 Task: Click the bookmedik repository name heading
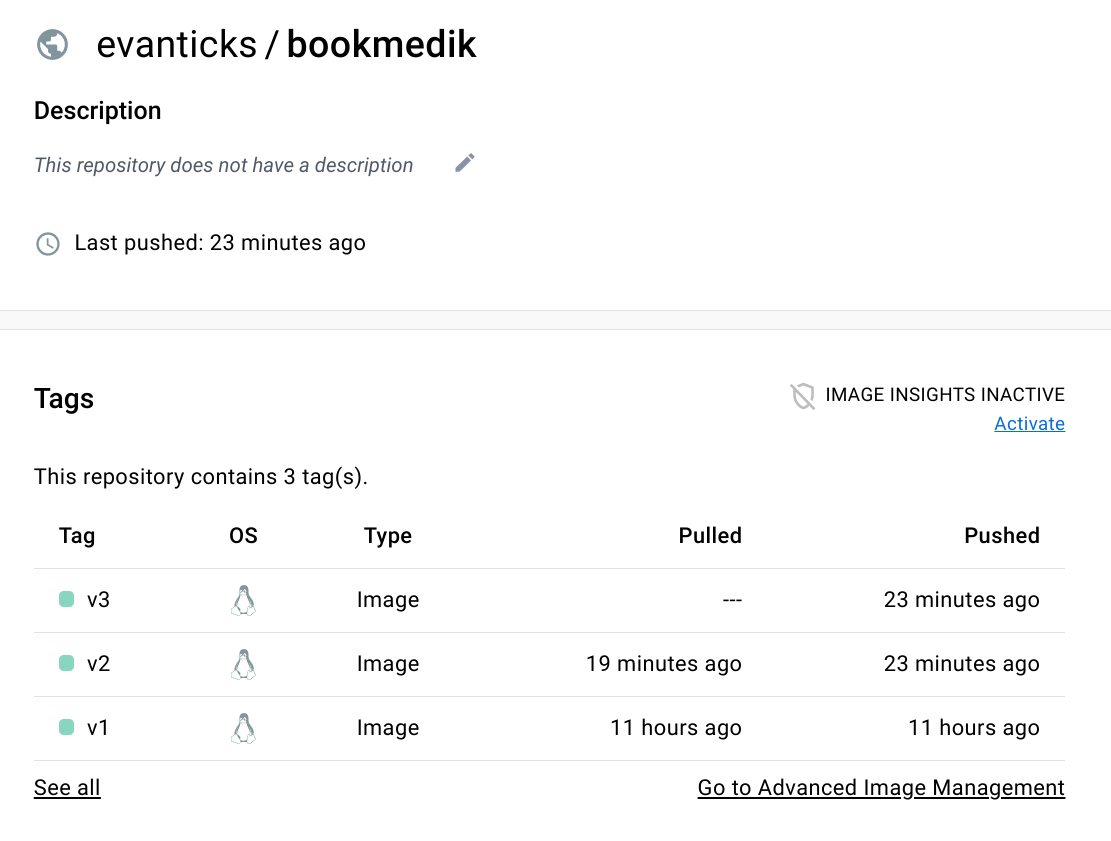tap(381, 45)
